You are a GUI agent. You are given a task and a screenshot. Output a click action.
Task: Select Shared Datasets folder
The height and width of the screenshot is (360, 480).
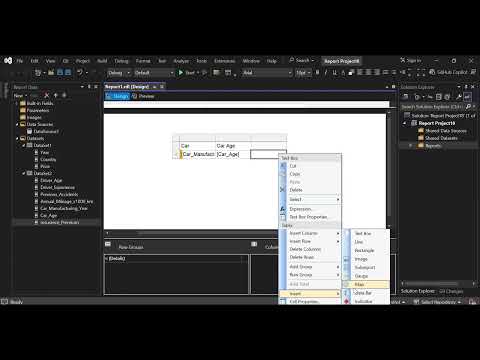[x=441, y=138]
